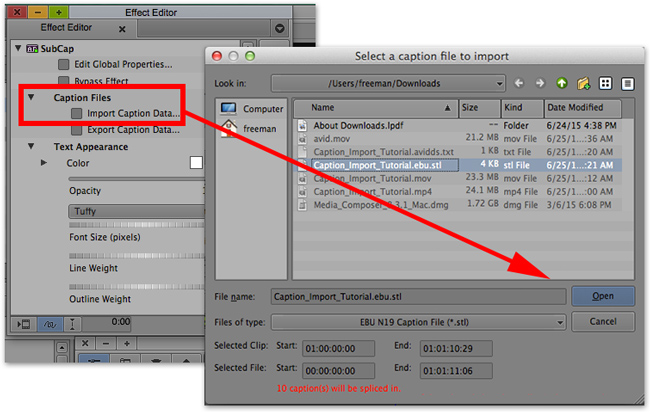This screenshot has width=650, height=412.
Task: Collapse the SubCap effect tree
Action: (x=18, y=48)
